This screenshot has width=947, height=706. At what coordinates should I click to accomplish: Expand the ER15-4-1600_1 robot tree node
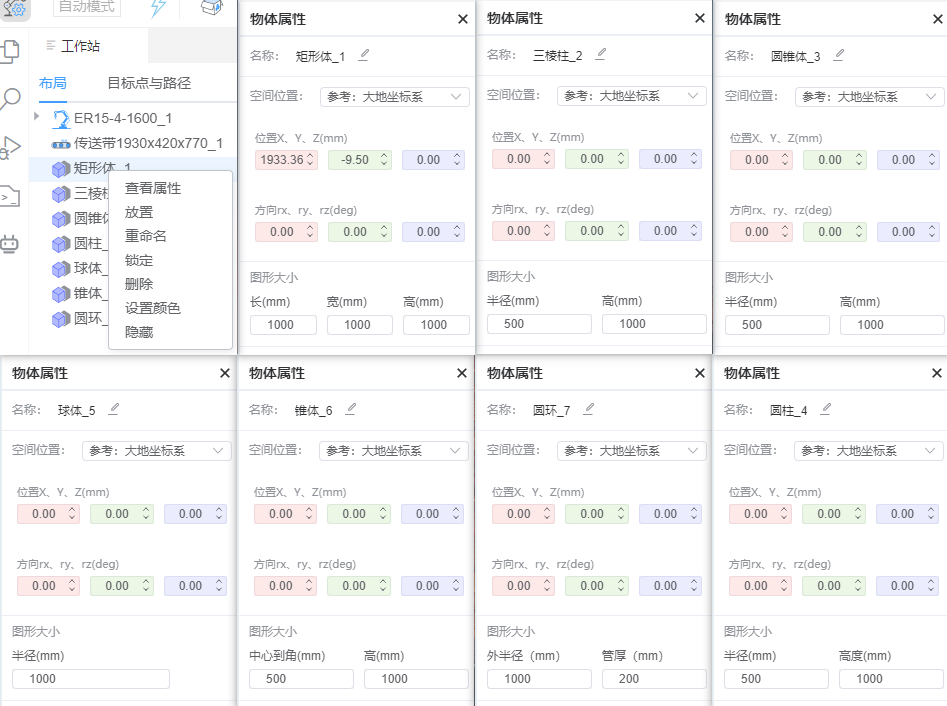click(36, 115)
